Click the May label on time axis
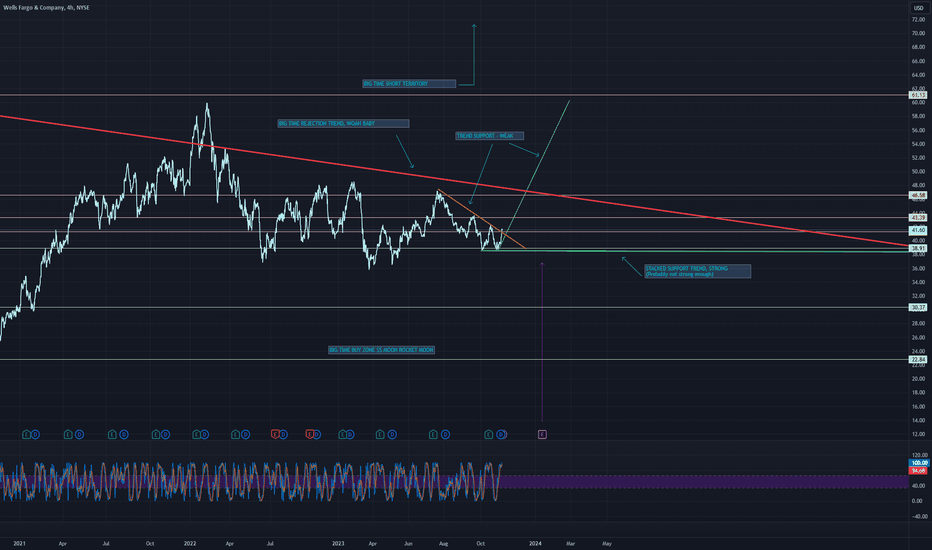The height and width of the screenshot is (550, 932). (607, 543)
